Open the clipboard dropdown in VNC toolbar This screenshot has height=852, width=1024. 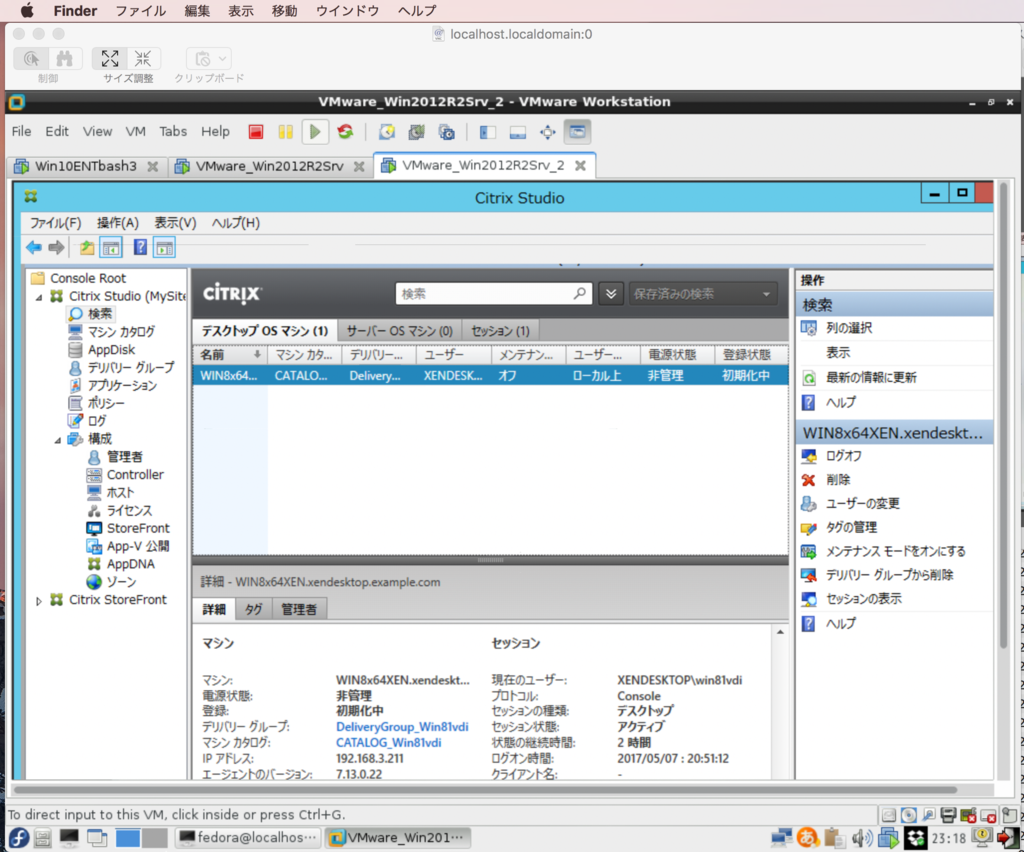[x=208, y=59]
